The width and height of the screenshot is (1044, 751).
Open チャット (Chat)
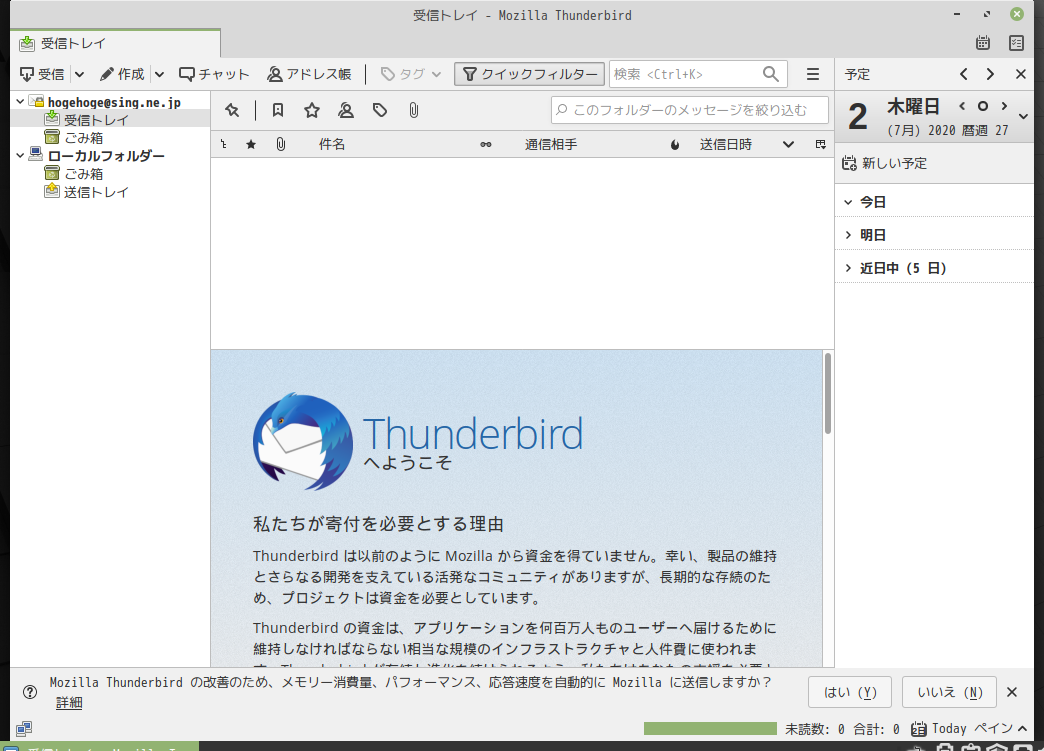(214, 74)
